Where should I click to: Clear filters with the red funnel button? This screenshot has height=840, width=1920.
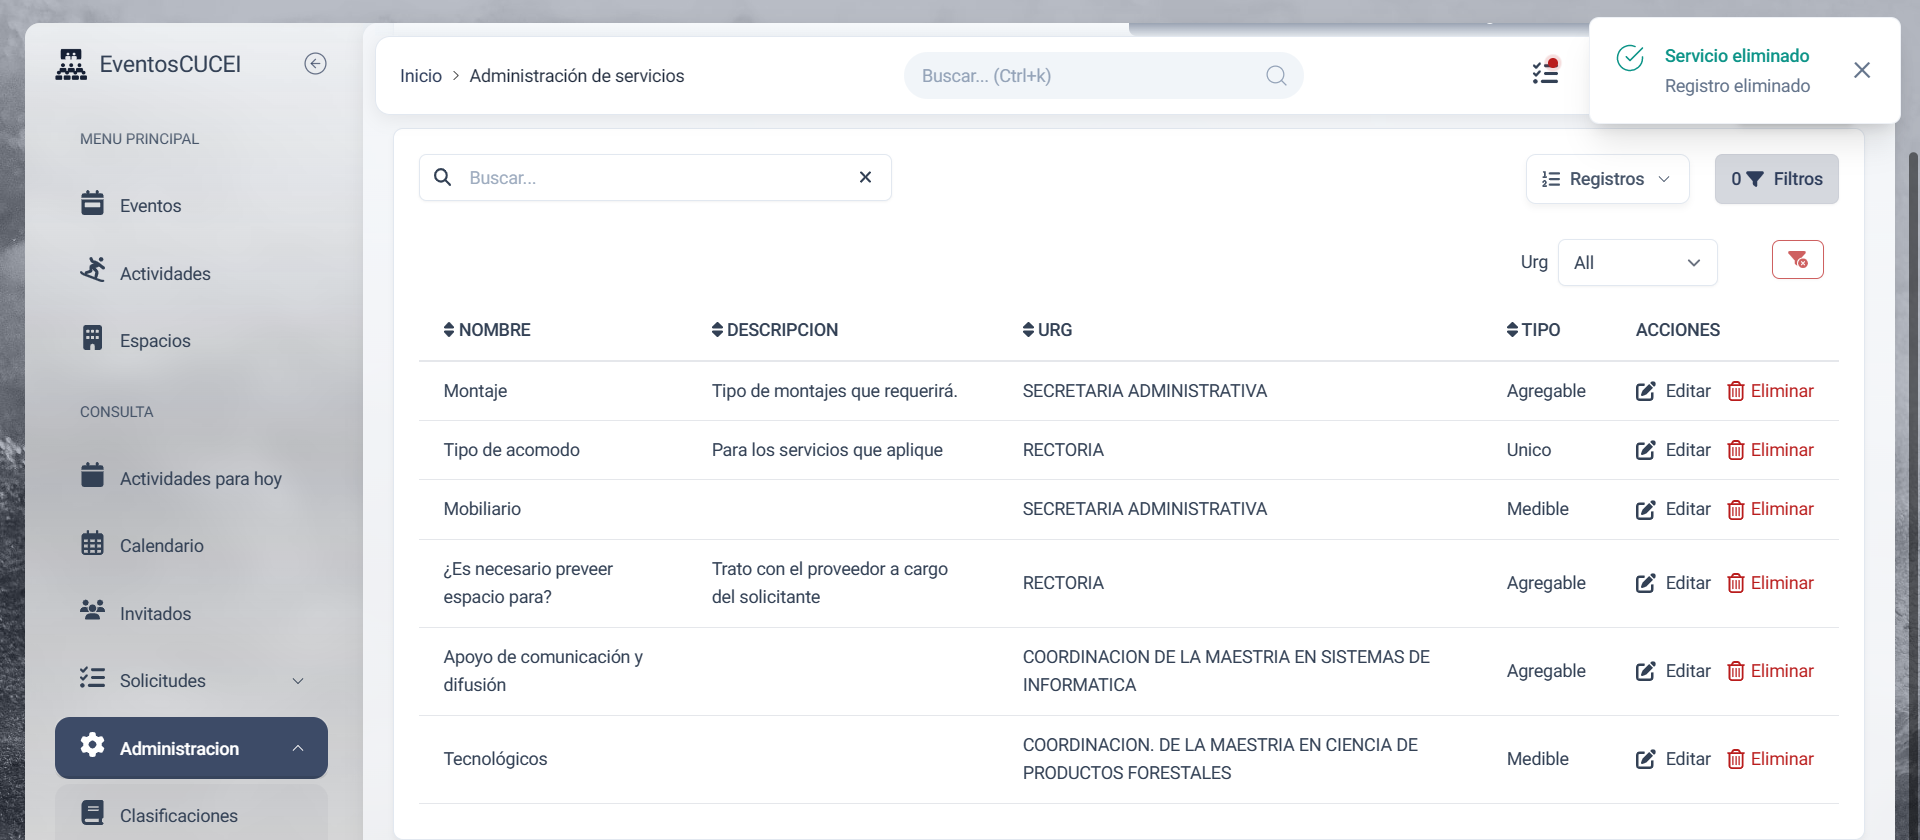tap(1797, 260)
